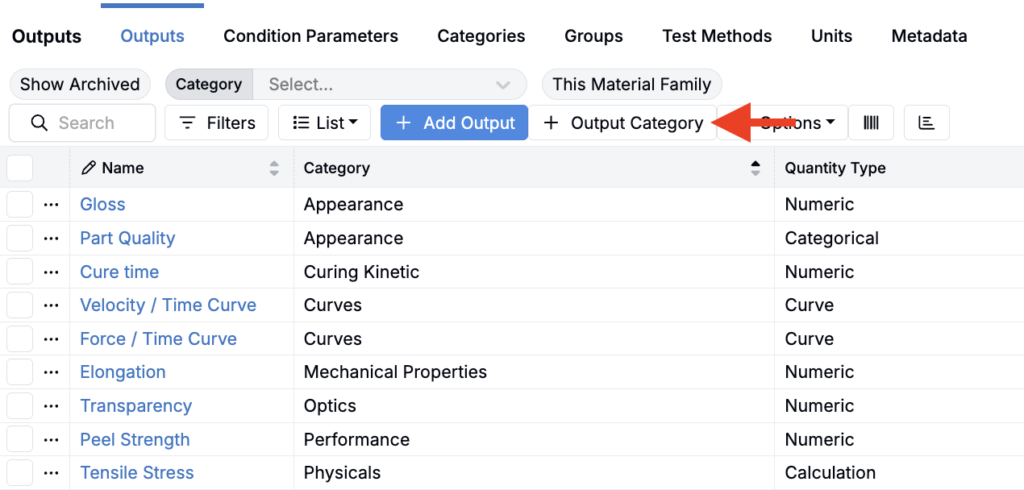The height and width of the screenshot is (490, 1024).
Task: Click the Add Output button
Action: pos(454,123)
